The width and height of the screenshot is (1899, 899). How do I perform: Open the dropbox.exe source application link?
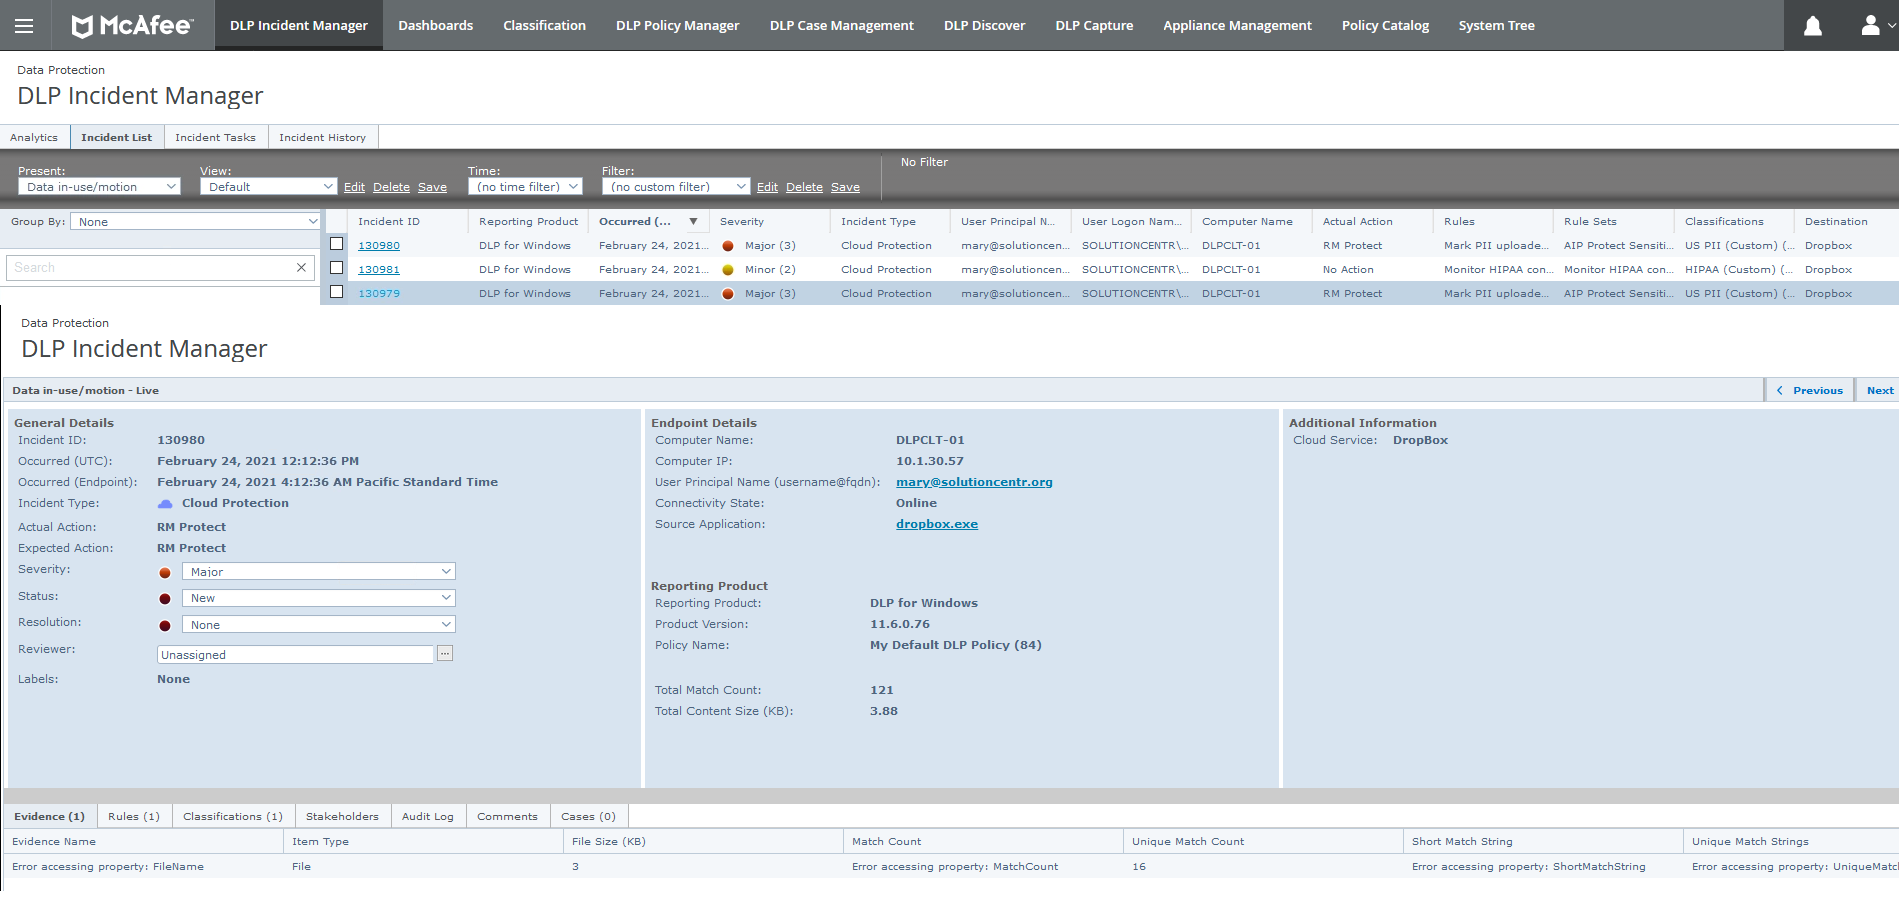936,524
